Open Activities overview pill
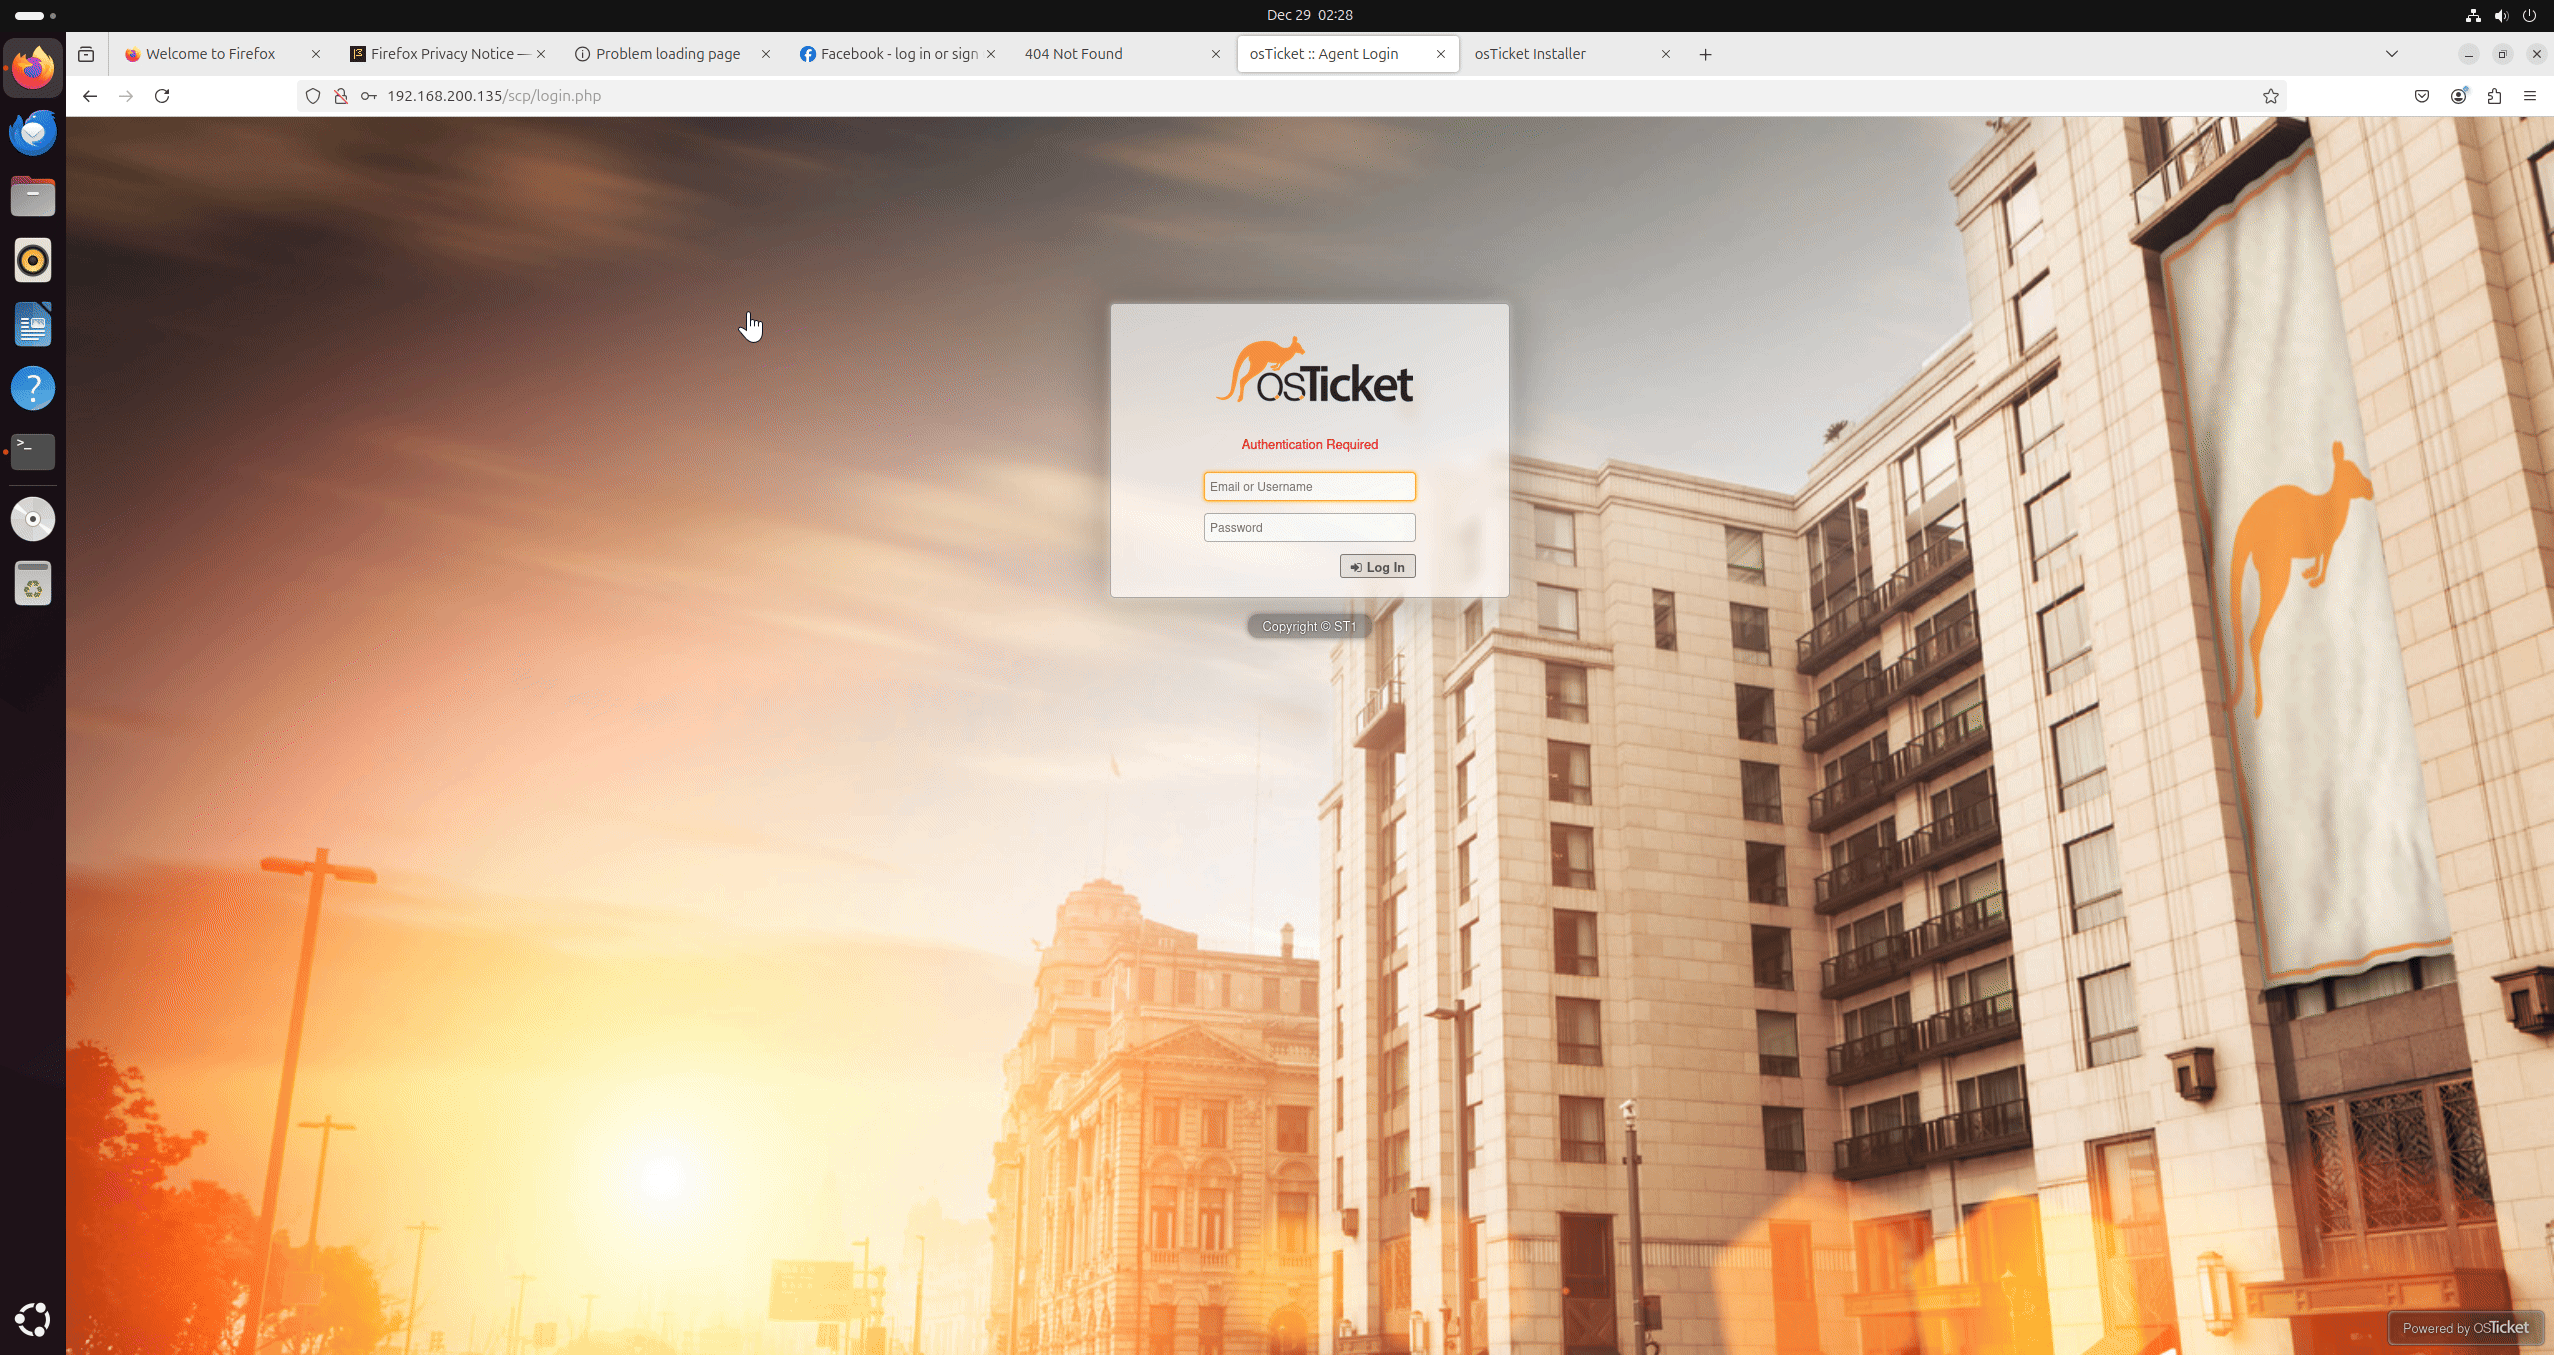This screenshot has width=2554, height=1355. click(35, 15)
